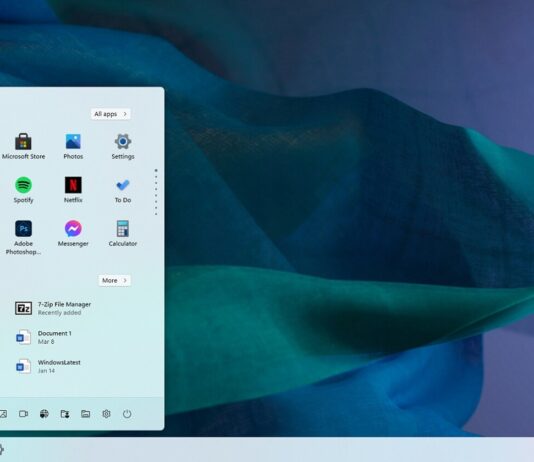This screenshot has height=462, width=534.
Task: Open the Document 1 file
Action: pos(44,337)
